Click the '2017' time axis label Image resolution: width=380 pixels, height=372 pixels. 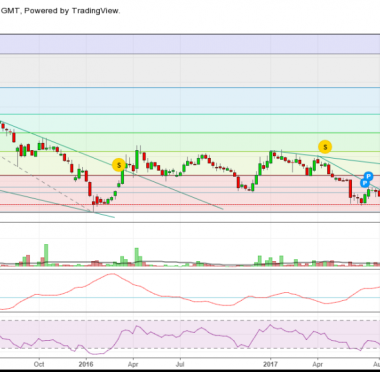click(x=271, y=364)
